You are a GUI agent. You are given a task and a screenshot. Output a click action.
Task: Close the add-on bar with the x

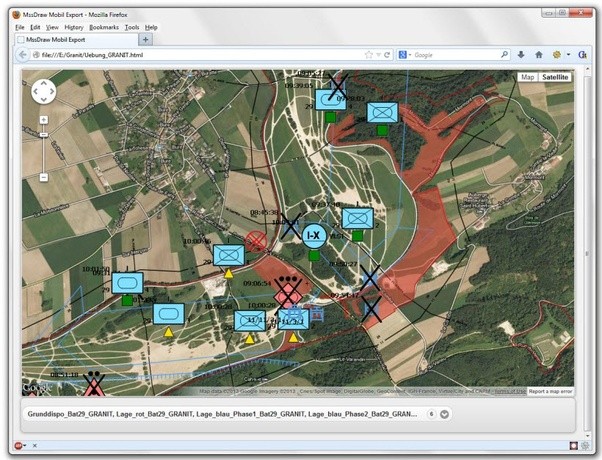point(35,445)
